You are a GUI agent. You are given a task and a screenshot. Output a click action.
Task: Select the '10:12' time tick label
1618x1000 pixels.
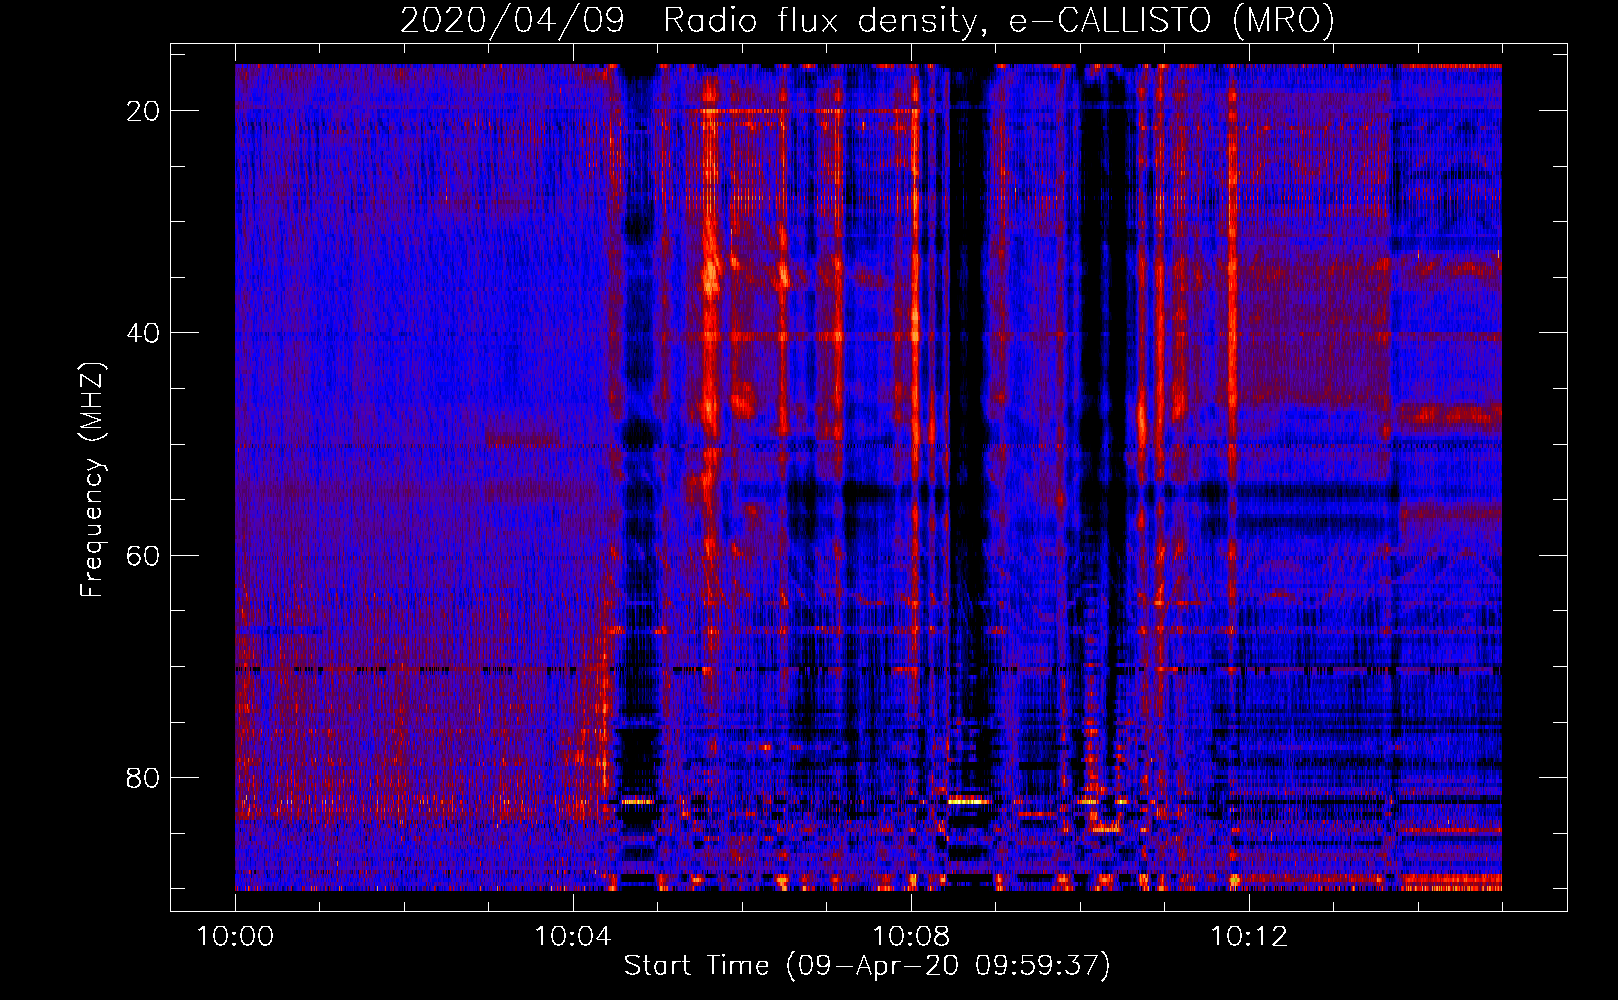point(1249,937)
